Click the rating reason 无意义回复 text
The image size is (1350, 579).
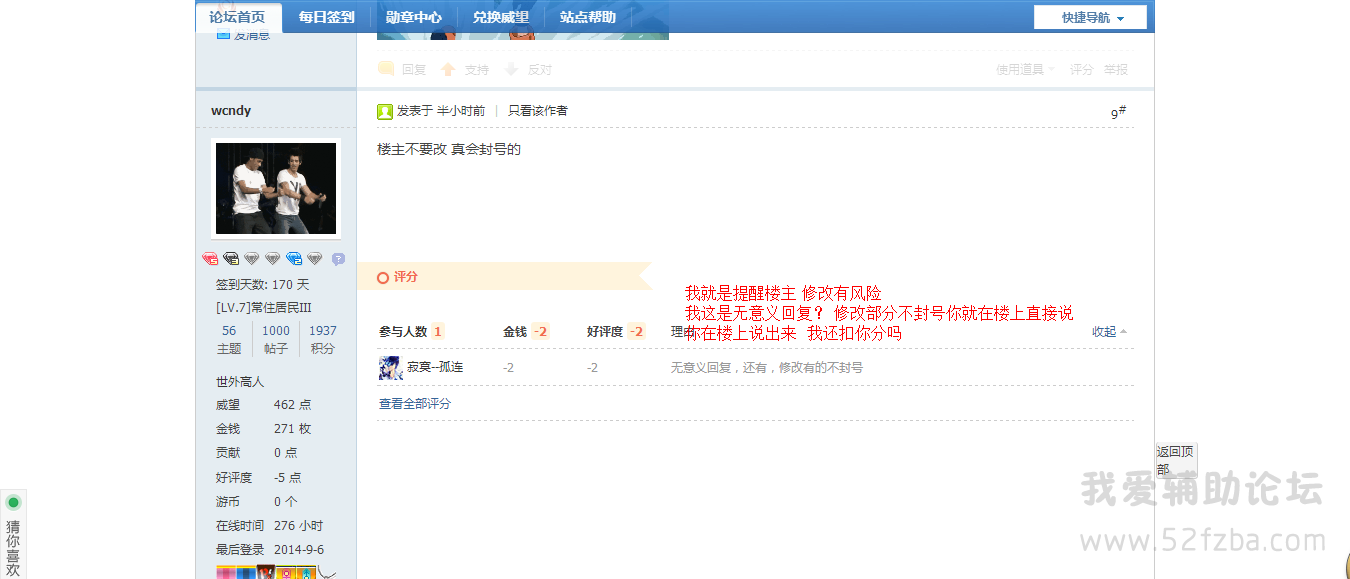pyautogui.click(x=766, y=368)
